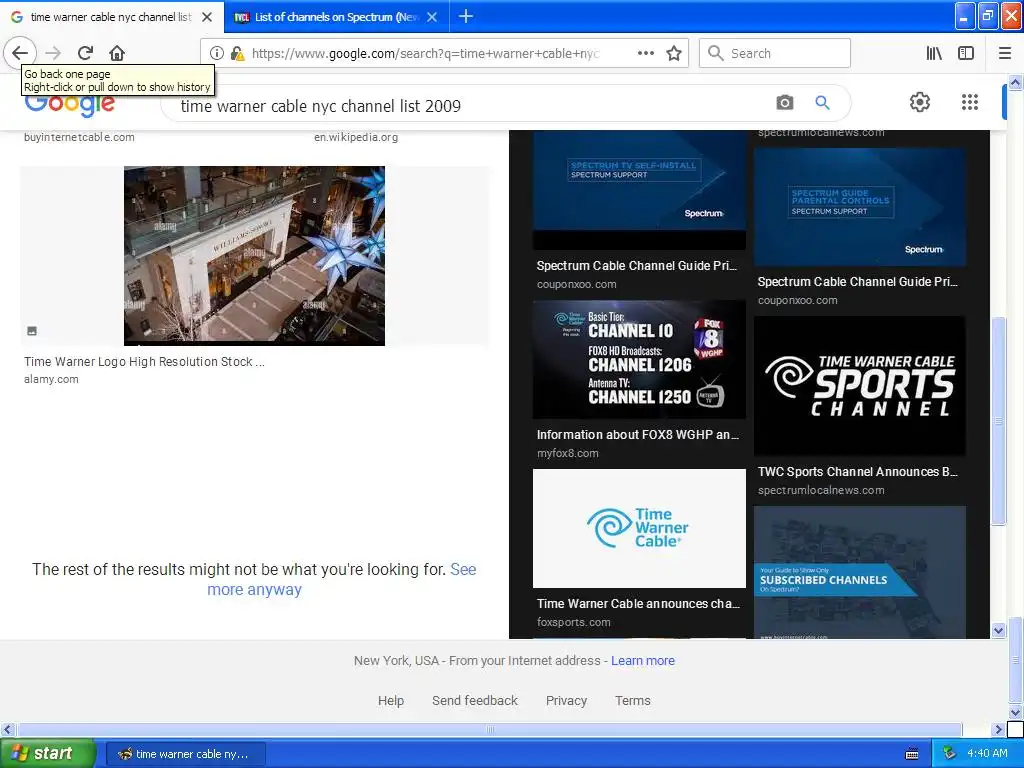
Task: Click the tray icon beside clock
Action: [950, 754]
